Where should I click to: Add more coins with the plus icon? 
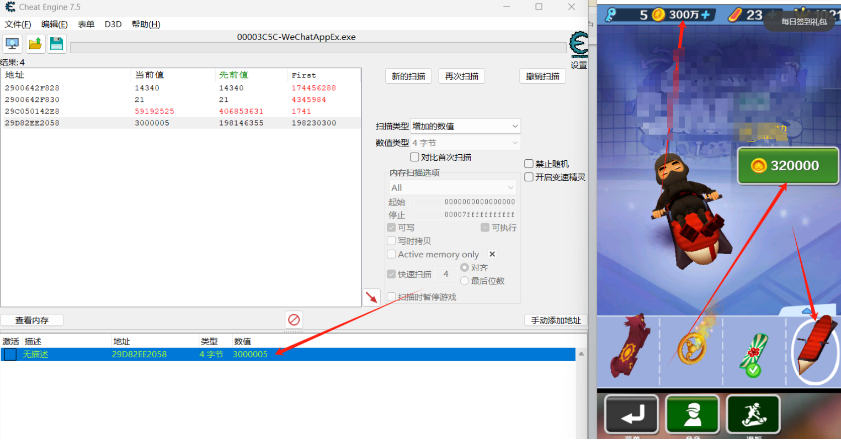pyautogui.click(x=705, y=15)
